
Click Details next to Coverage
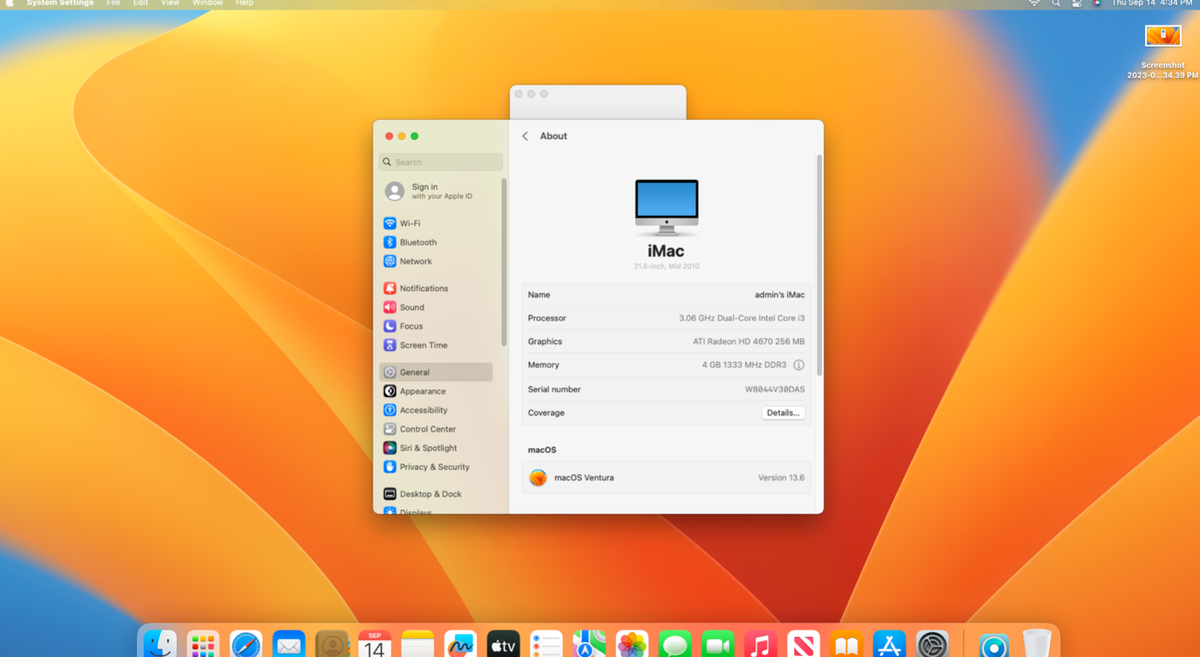tap(783, 412)
